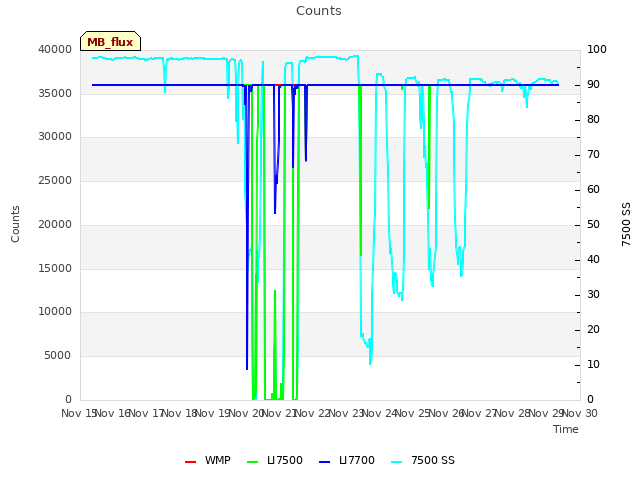Click the blue LI7700 legend swatch
The image size is (640, 480).
(x=324, y=462)
